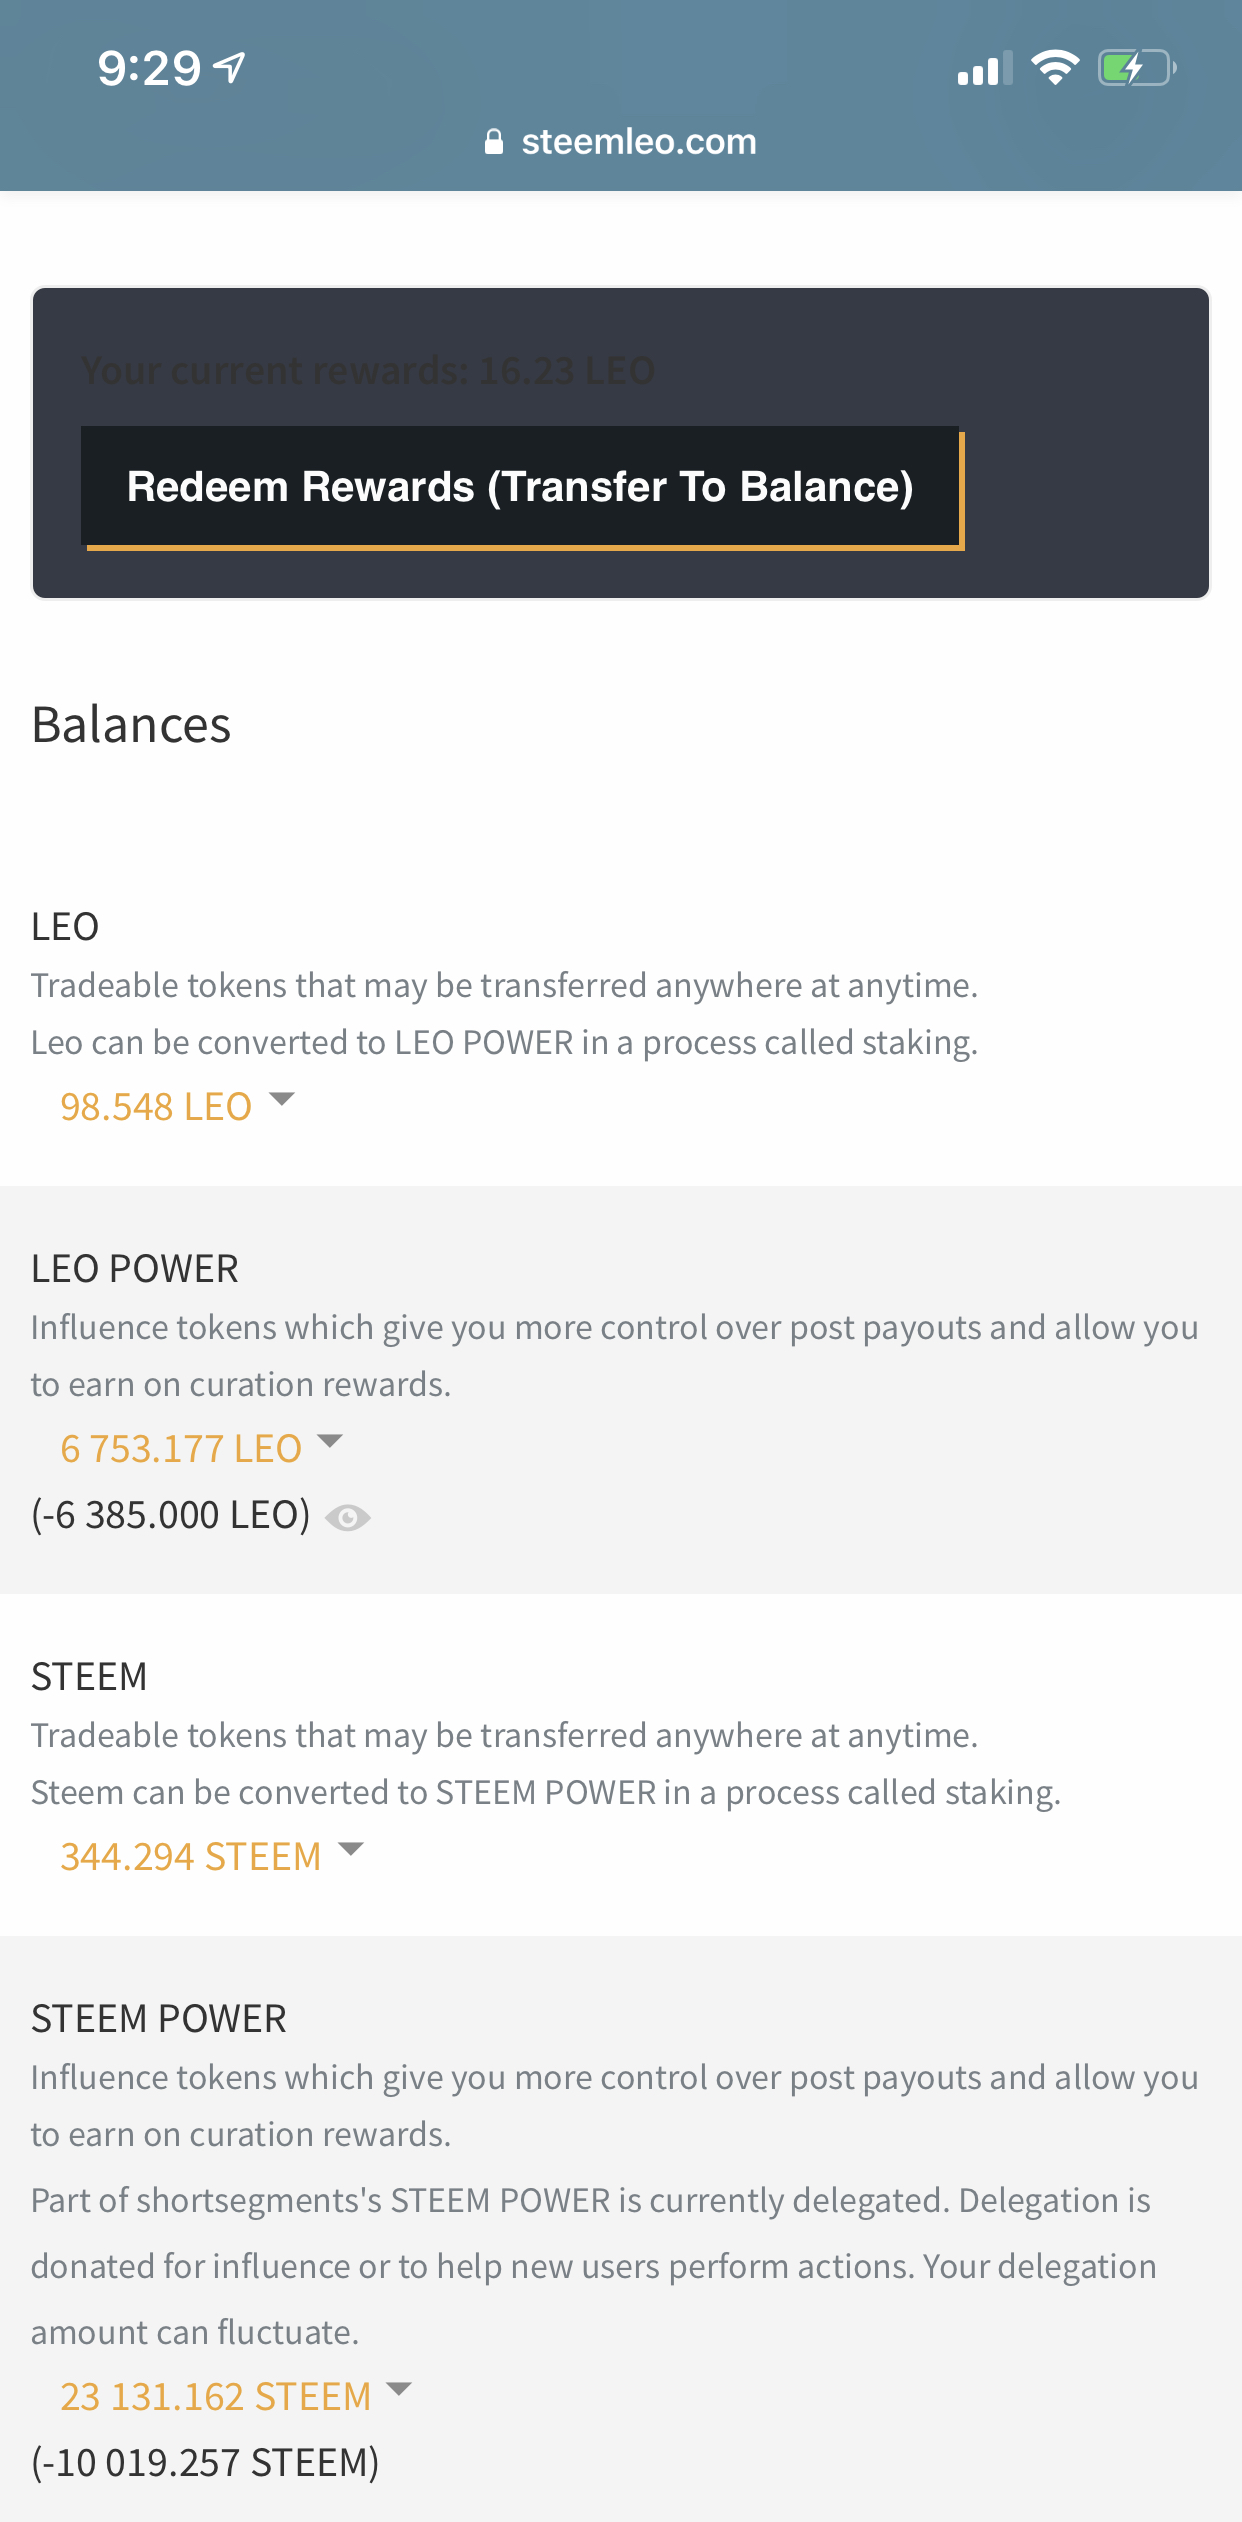Tap the padlock icon beside steemleo.com

493,142
